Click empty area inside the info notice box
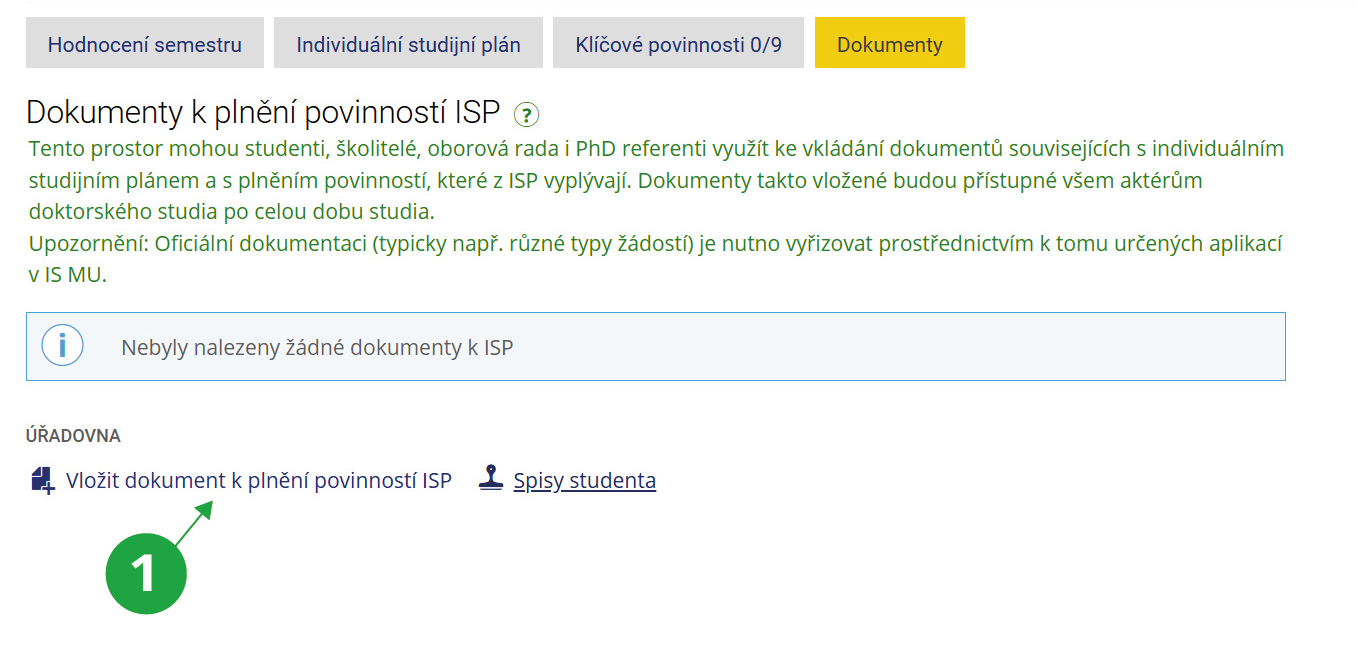1358x647 pixels. (900, 347)
